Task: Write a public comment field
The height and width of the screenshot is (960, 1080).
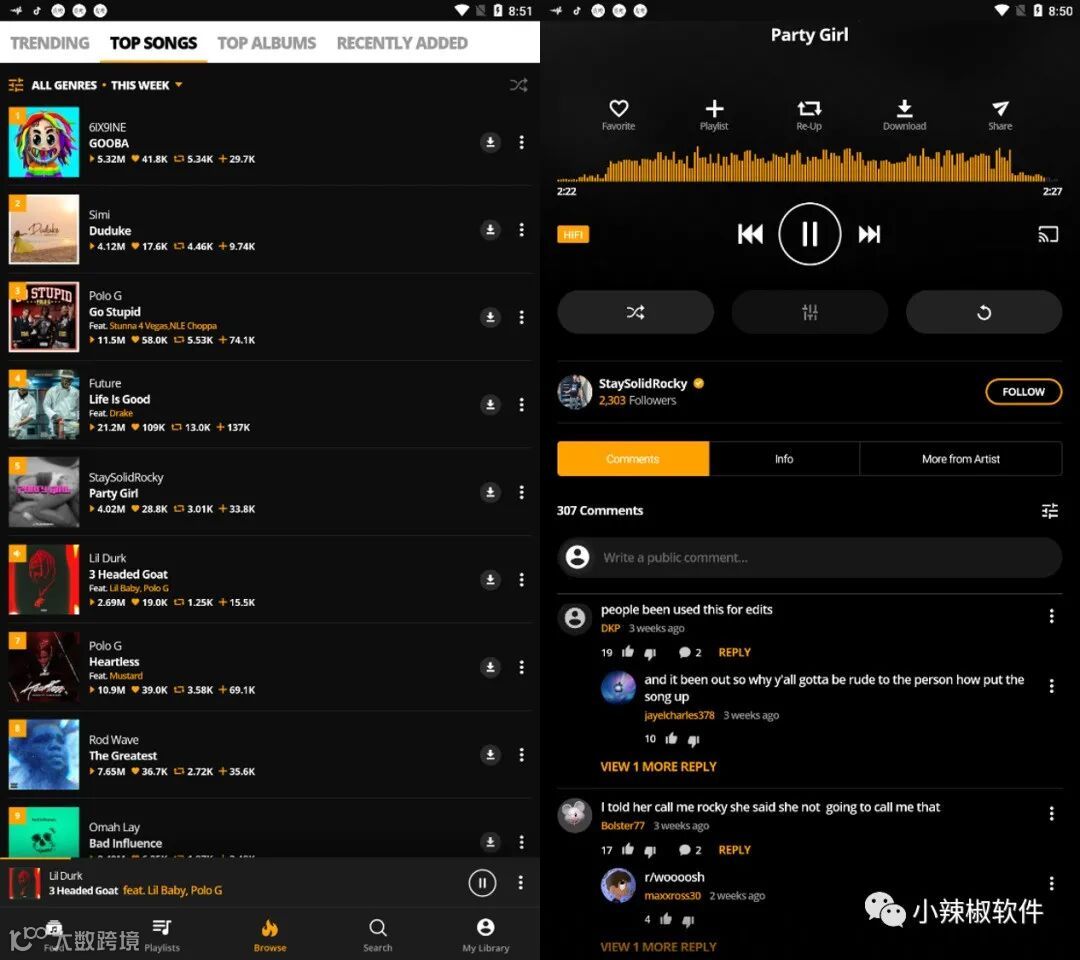Action: click(809, 557)
